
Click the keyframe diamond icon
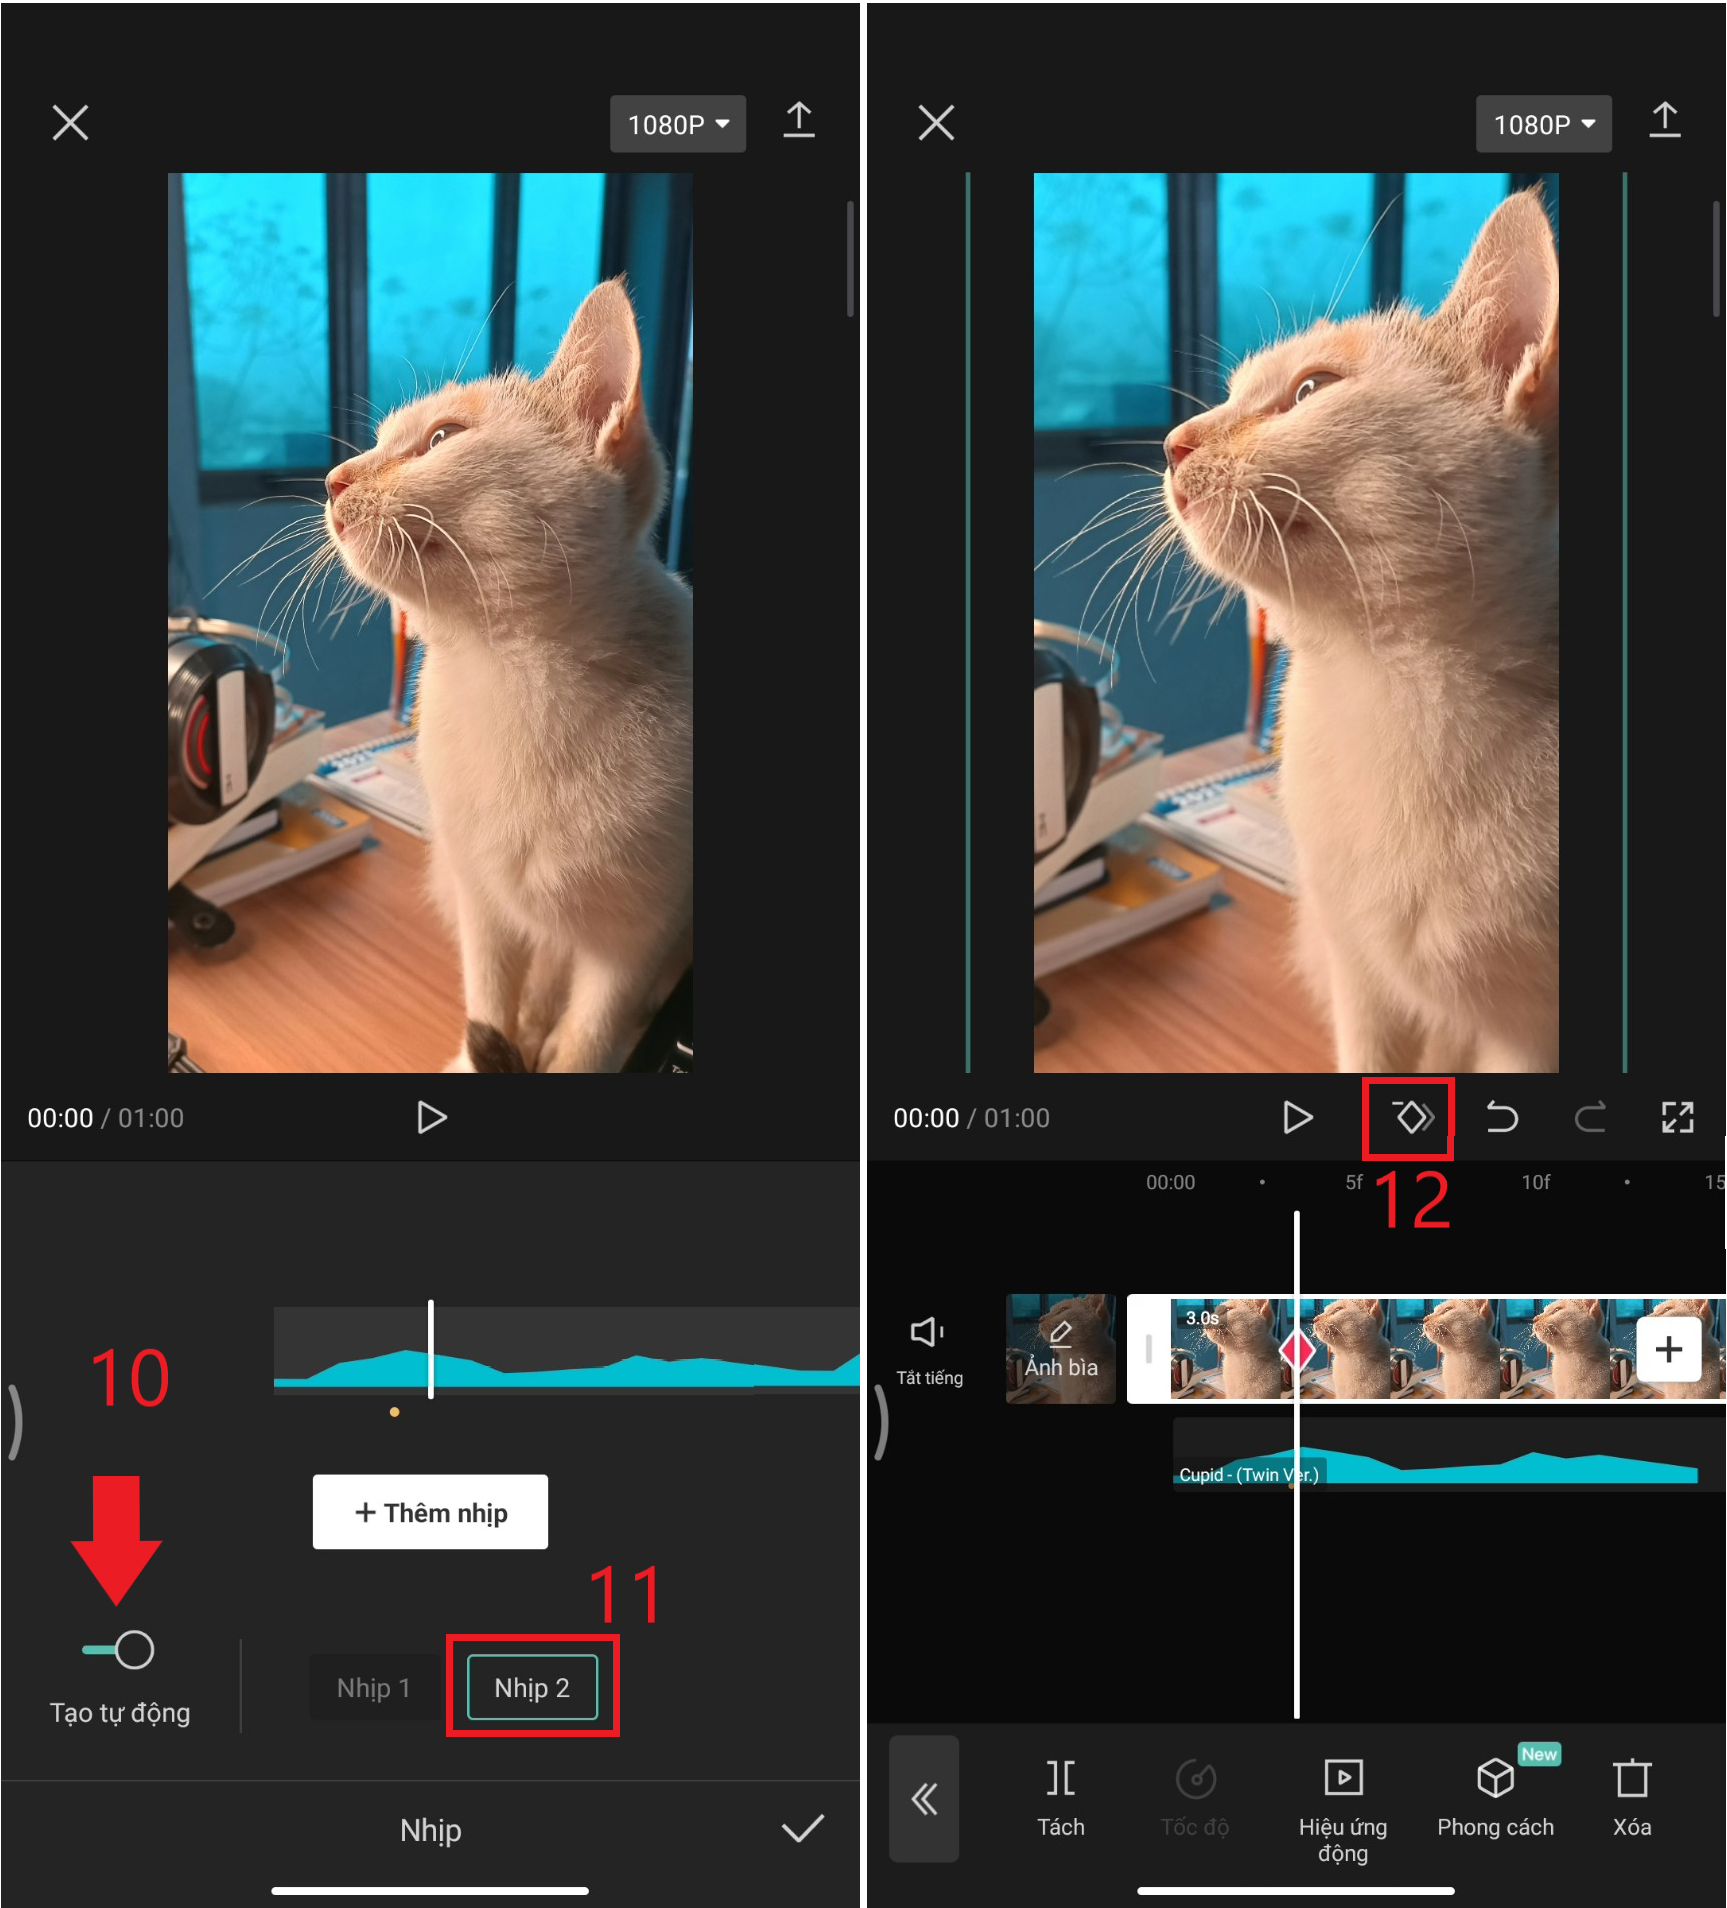tap(1412, 1117)
